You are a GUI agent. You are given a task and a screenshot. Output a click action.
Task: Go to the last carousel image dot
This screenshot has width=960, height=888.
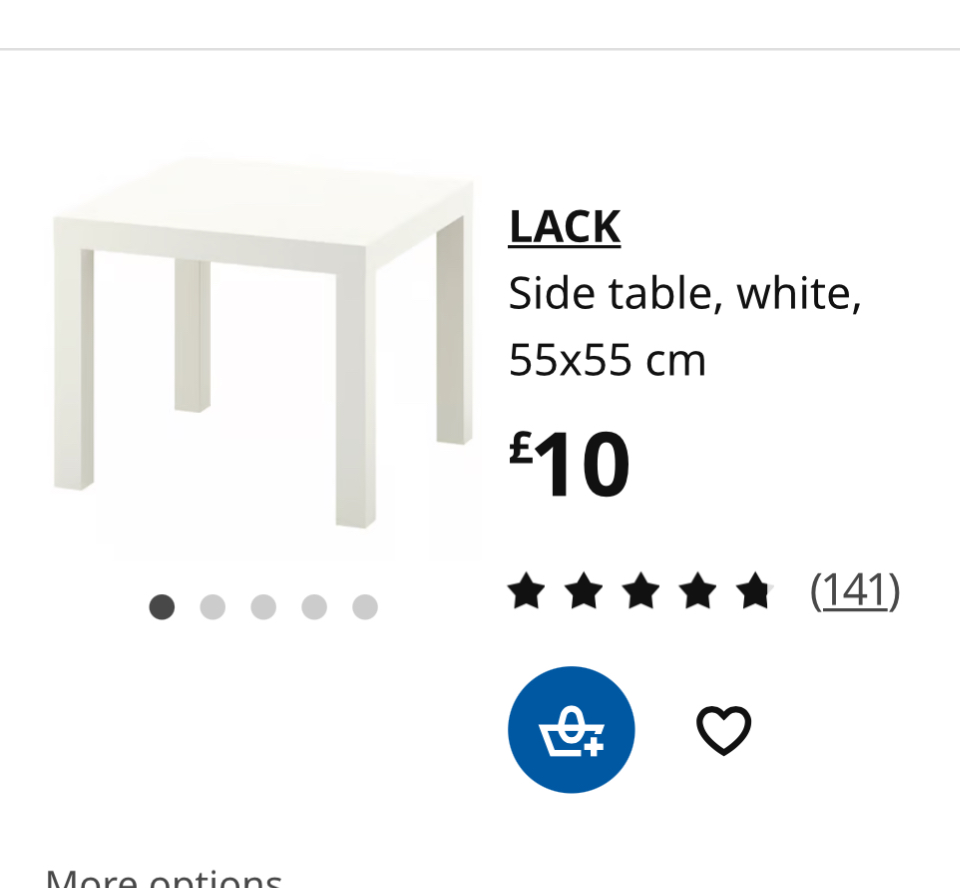coord(365,607)
